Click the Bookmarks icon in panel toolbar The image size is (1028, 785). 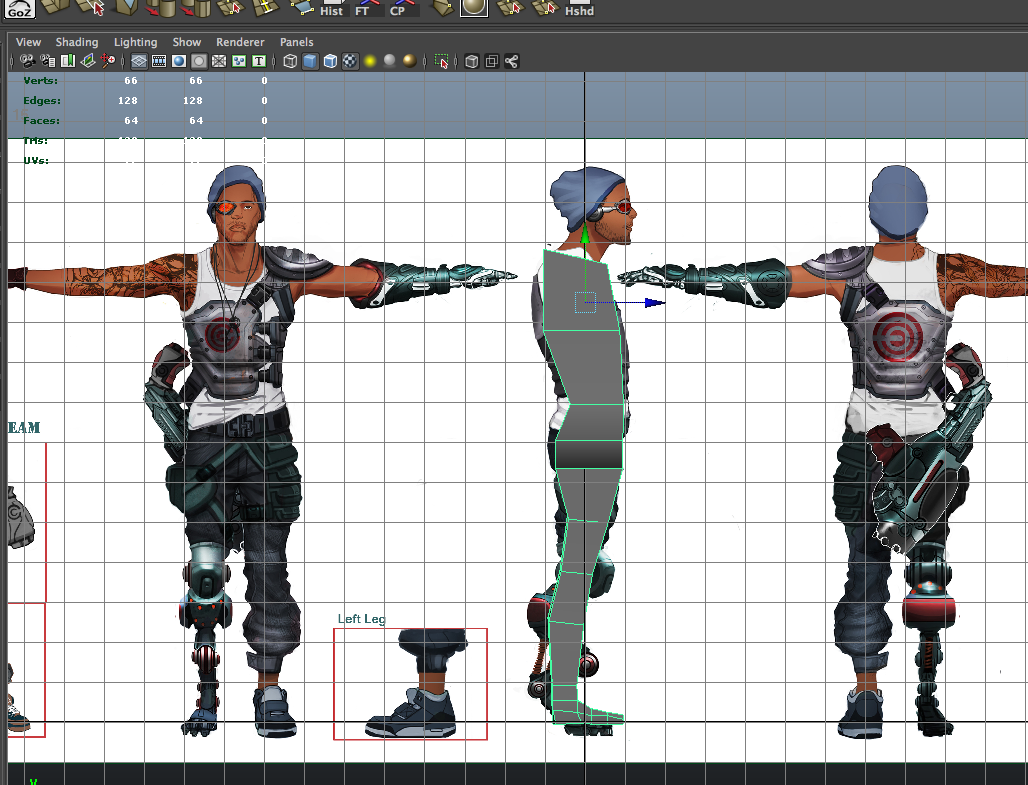[68, 61]
